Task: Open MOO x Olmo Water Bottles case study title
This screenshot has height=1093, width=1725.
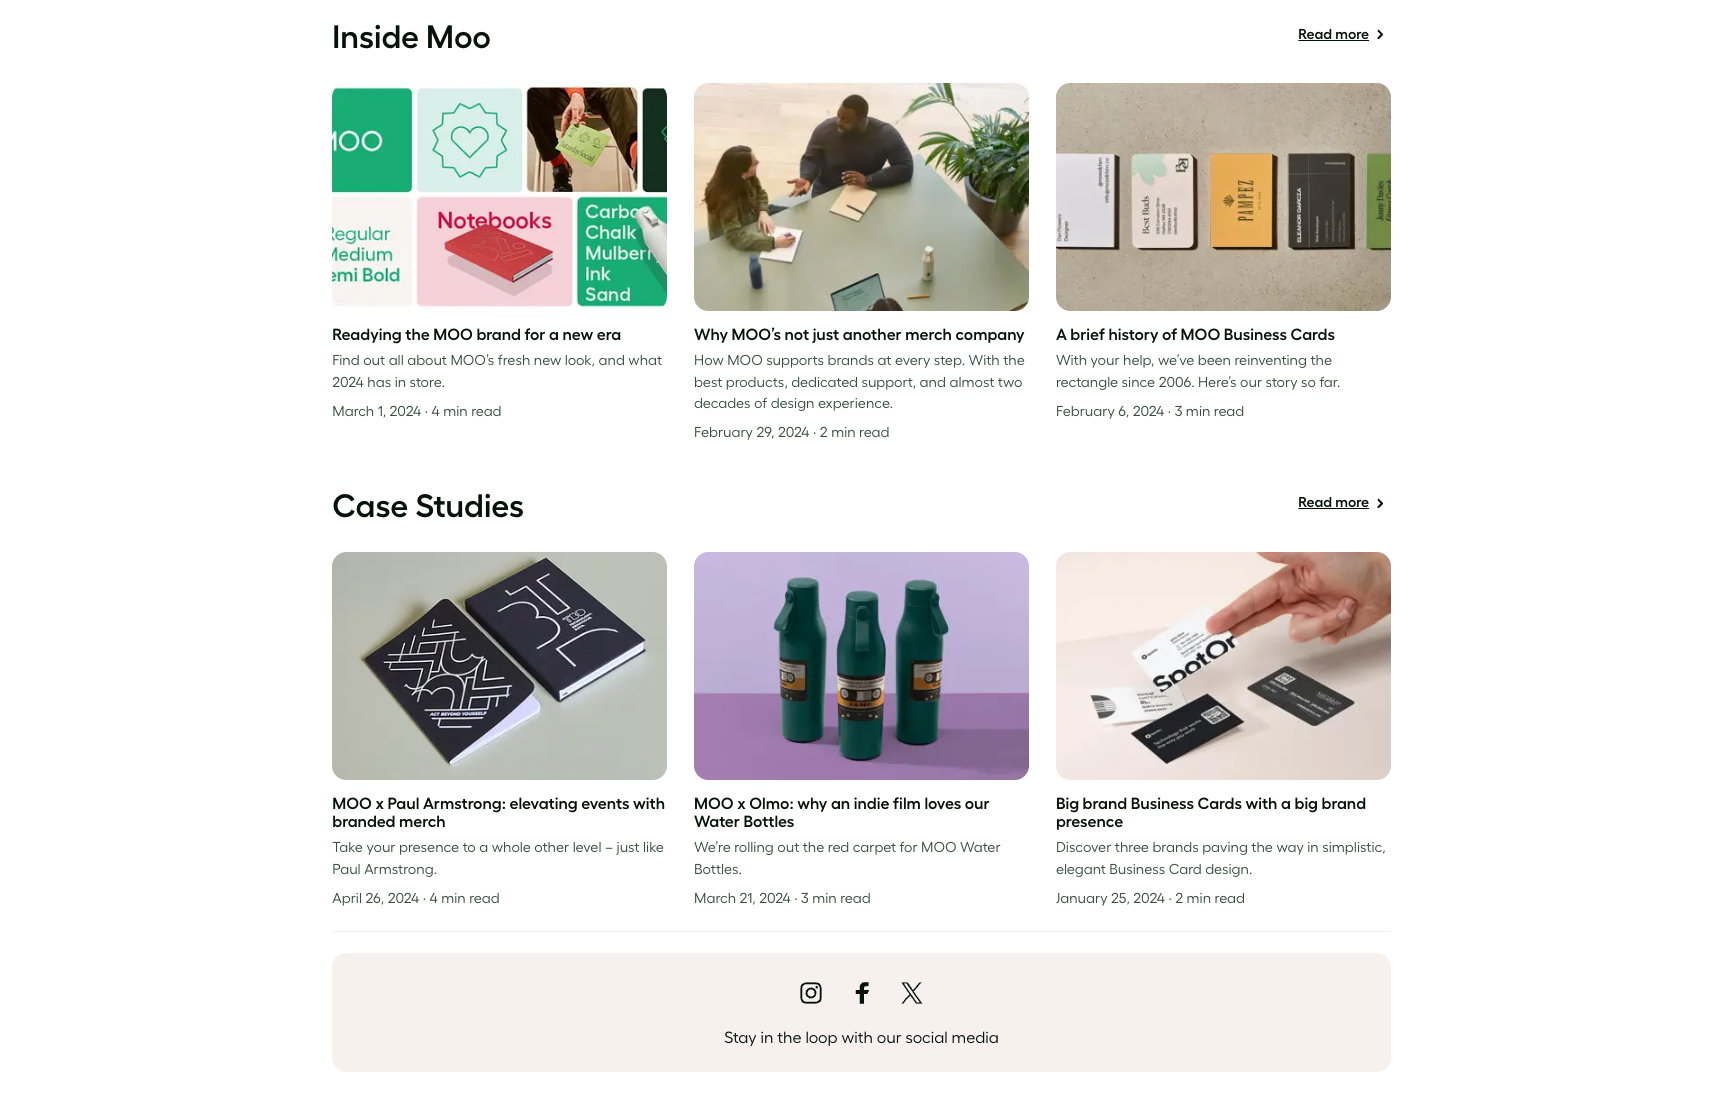Action: tap(841, 813)
